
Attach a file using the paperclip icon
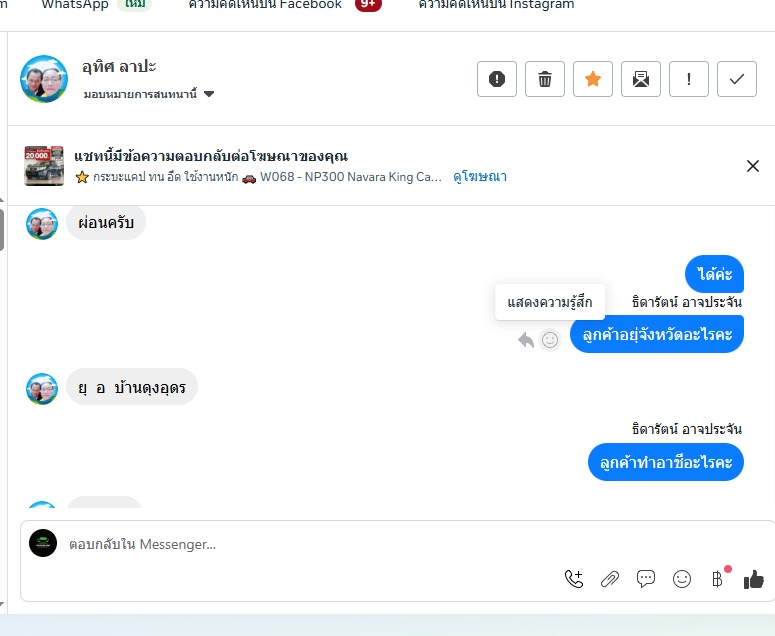pos(610,579)
